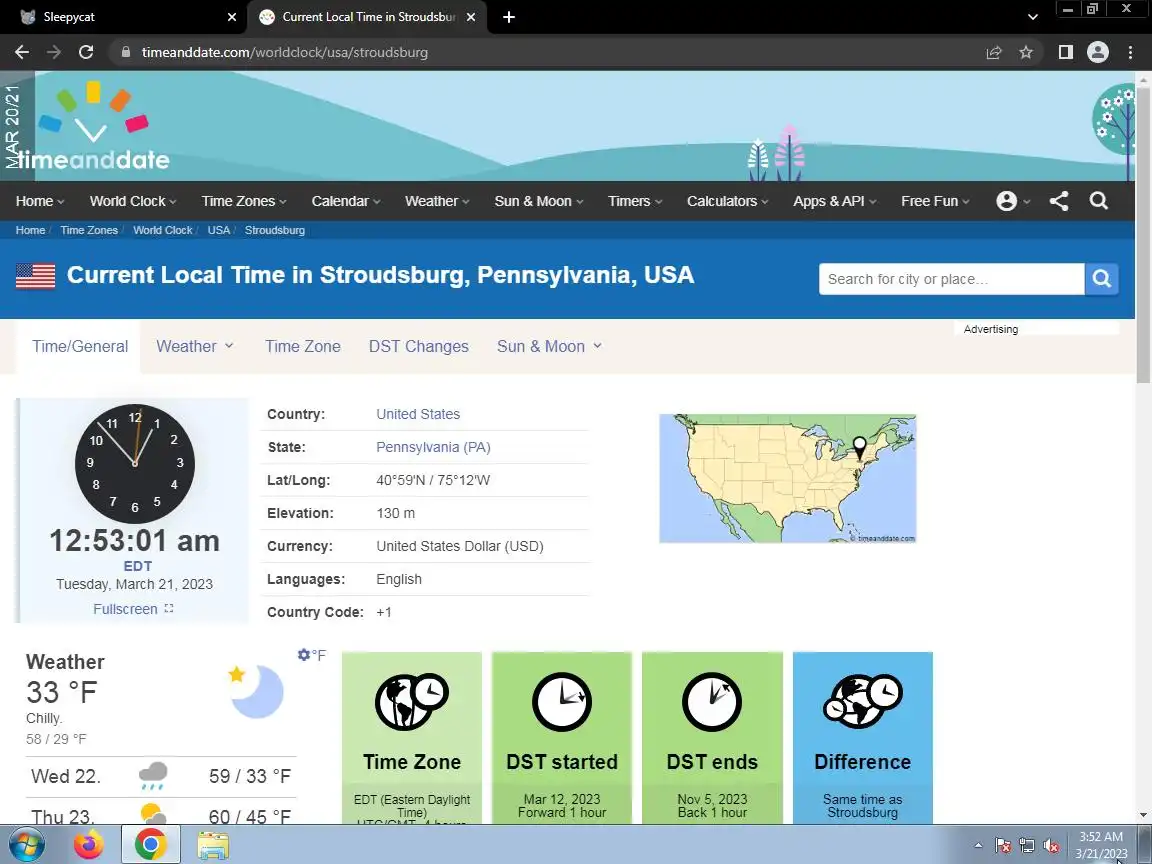Click the taskbar clock showing 3:52 AM
1152x864 pixels.
(x=1101, y=845)
